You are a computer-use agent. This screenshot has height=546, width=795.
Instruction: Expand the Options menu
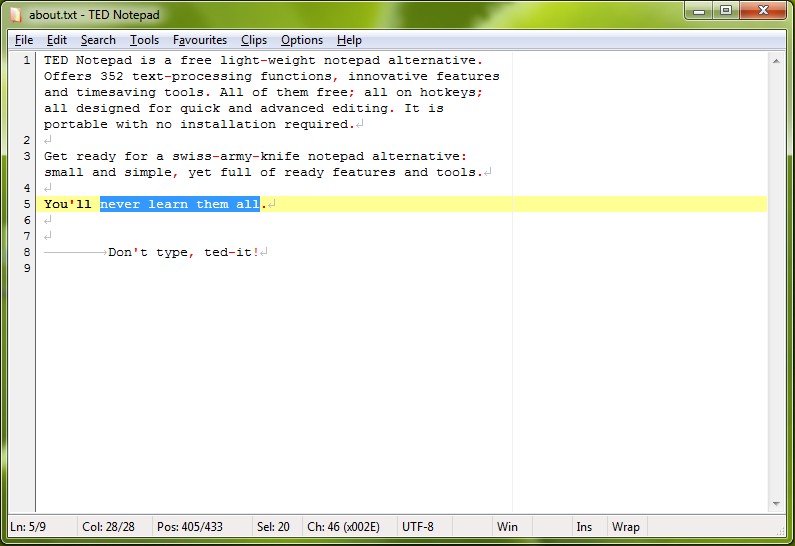pos(302,40)
